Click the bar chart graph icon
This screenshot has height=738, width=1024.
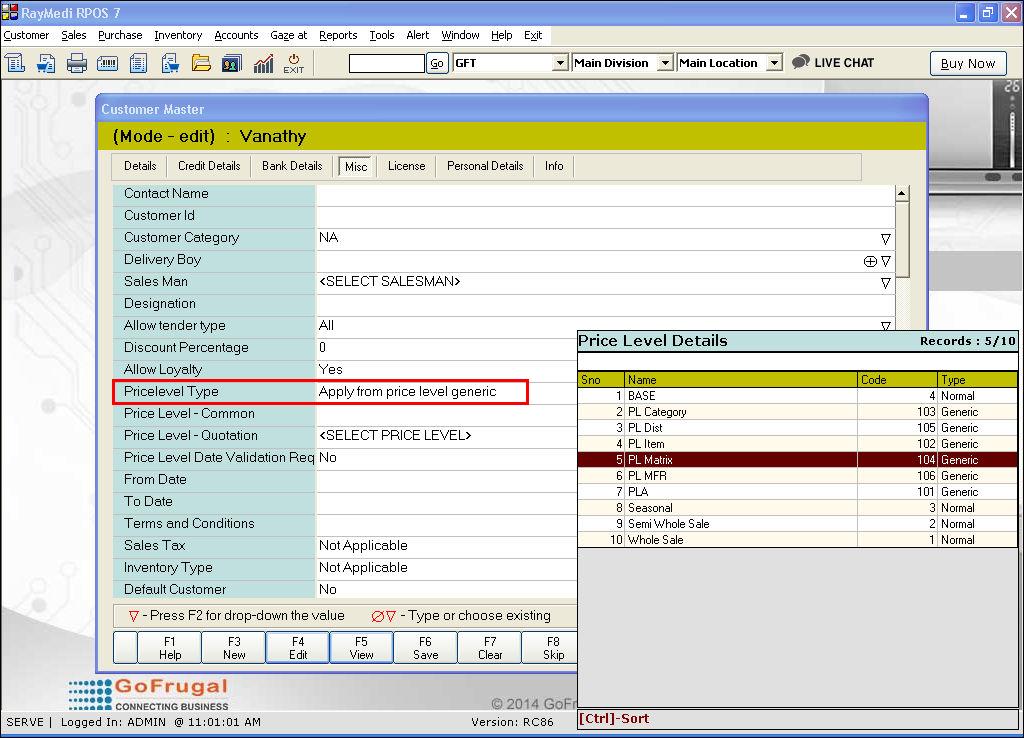point(263,64)
